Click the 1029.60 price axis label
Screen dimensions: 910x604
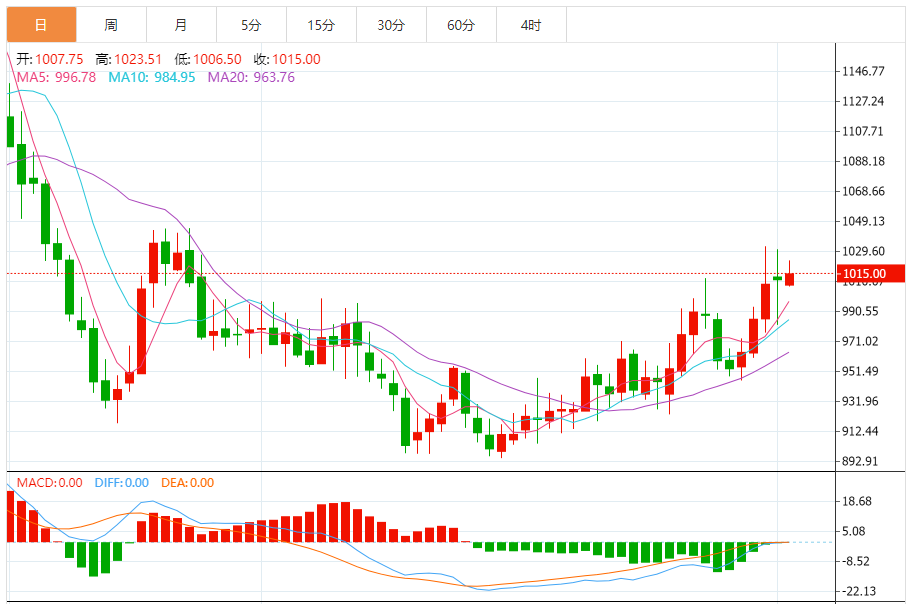pyautogui.click(x=864, y=251)
